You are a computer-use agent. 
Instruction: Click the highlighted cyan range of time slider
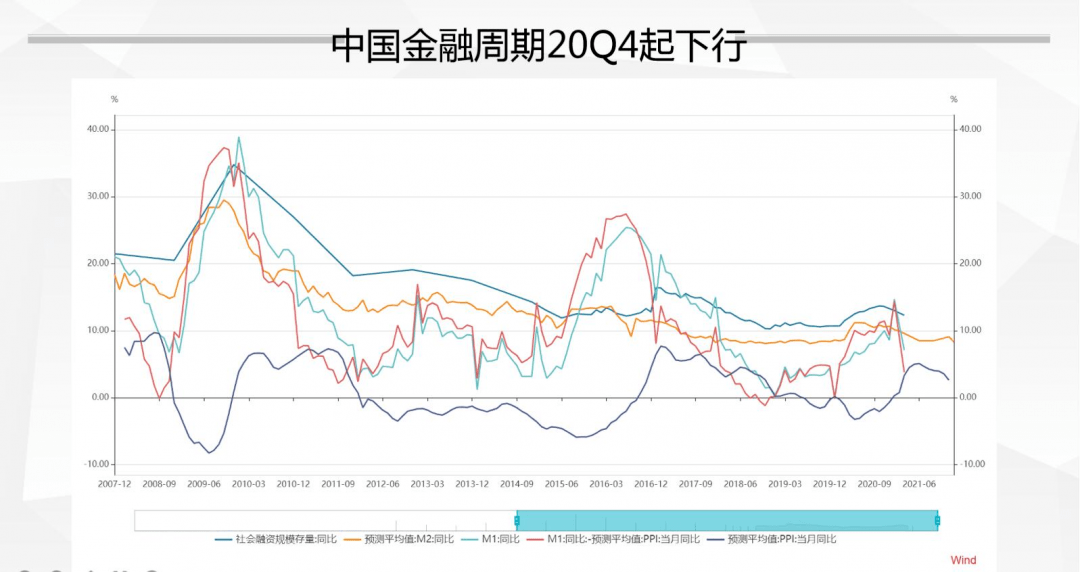click(x=727, y=521)
